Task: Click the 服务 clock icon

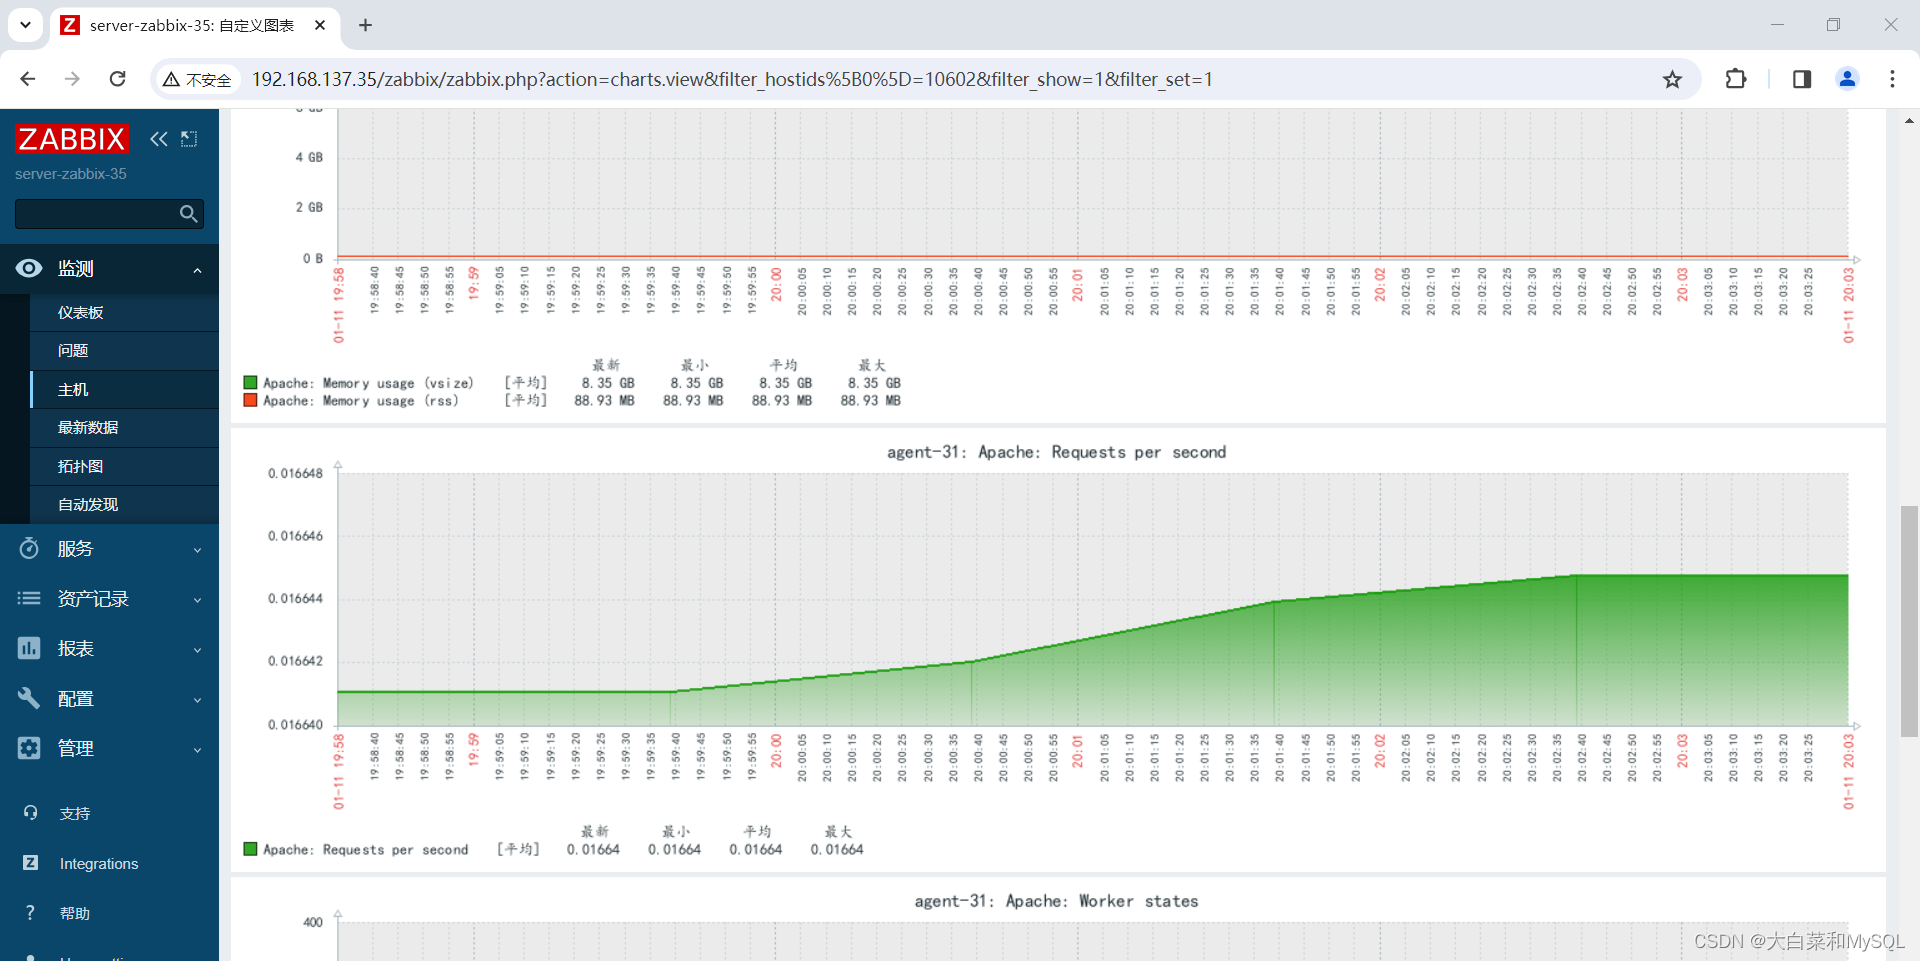Action: [29, 548]
